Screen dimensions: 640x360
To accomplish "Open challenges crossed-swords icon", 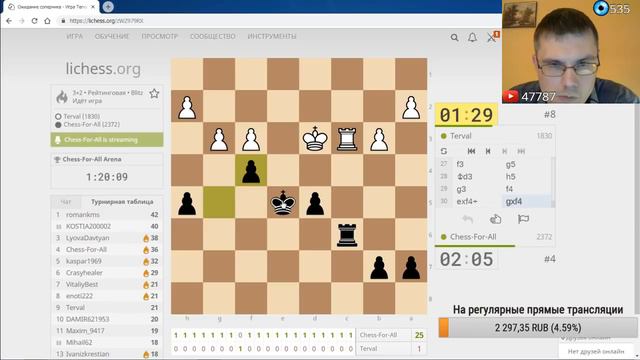I will (x=492, y=37).
